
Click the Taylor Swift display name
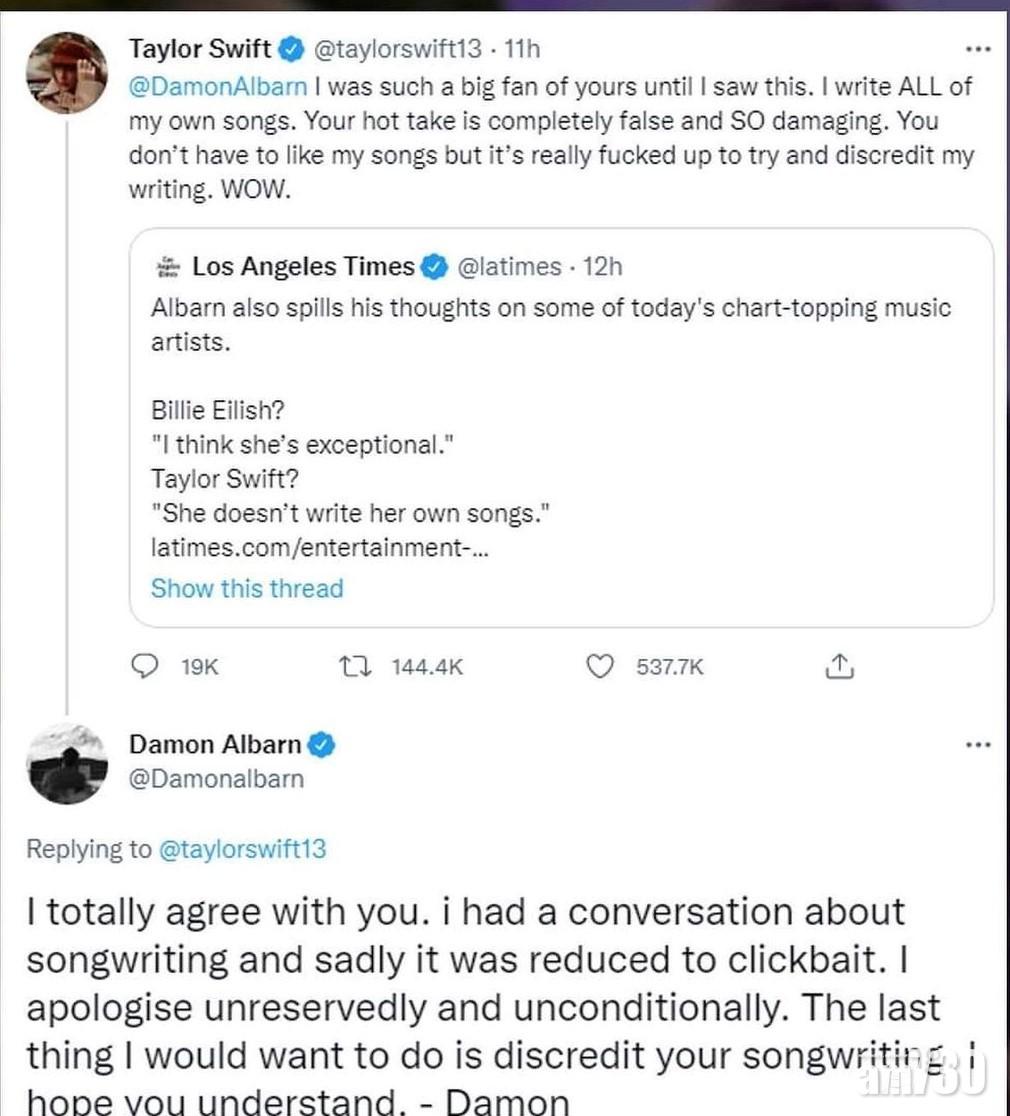tap(200, 47)
